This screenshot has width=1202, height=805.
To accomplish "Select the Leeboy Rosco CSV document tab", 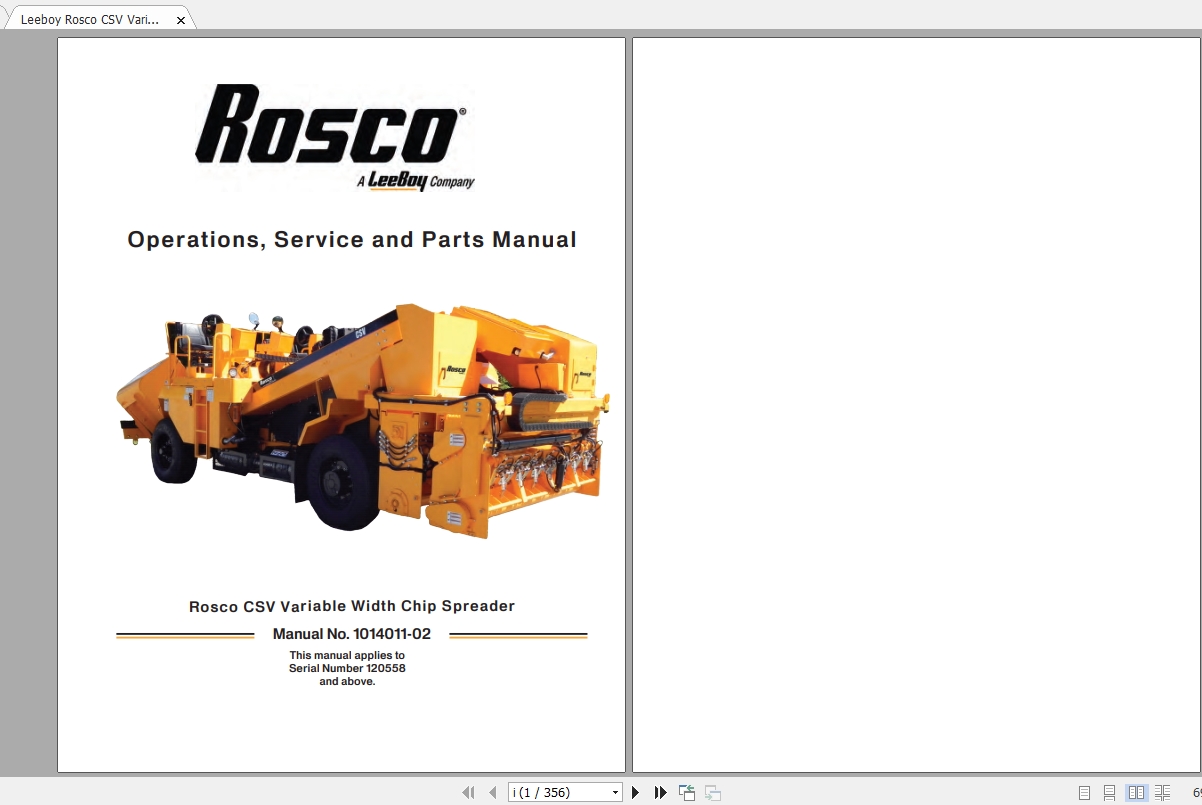I will click(x=90, y=19).
